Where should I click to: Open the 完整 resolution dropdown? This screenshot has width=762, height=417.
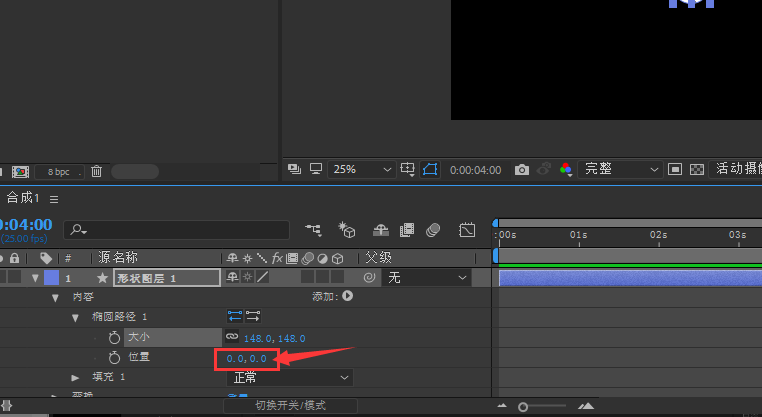point(621,170)
